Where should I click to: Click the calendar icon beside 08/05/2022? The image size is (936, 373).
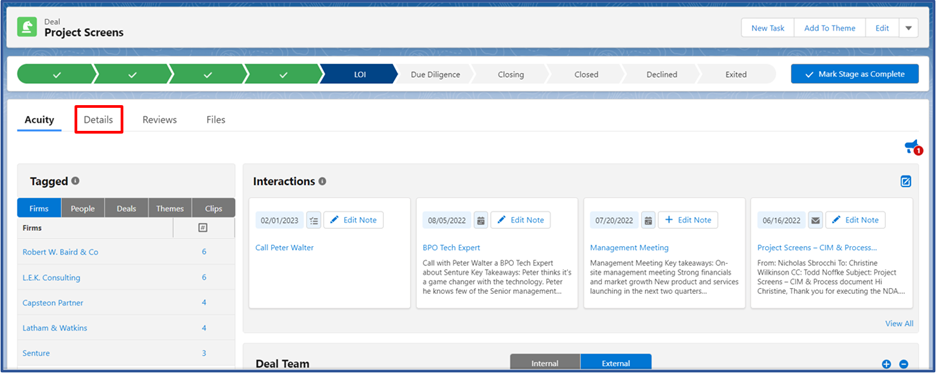[481, 220]
